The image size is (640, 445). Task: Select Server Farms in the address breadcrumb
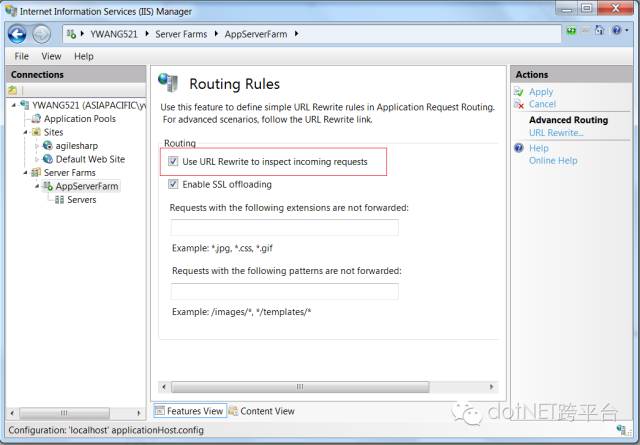(x=181, y=34)
